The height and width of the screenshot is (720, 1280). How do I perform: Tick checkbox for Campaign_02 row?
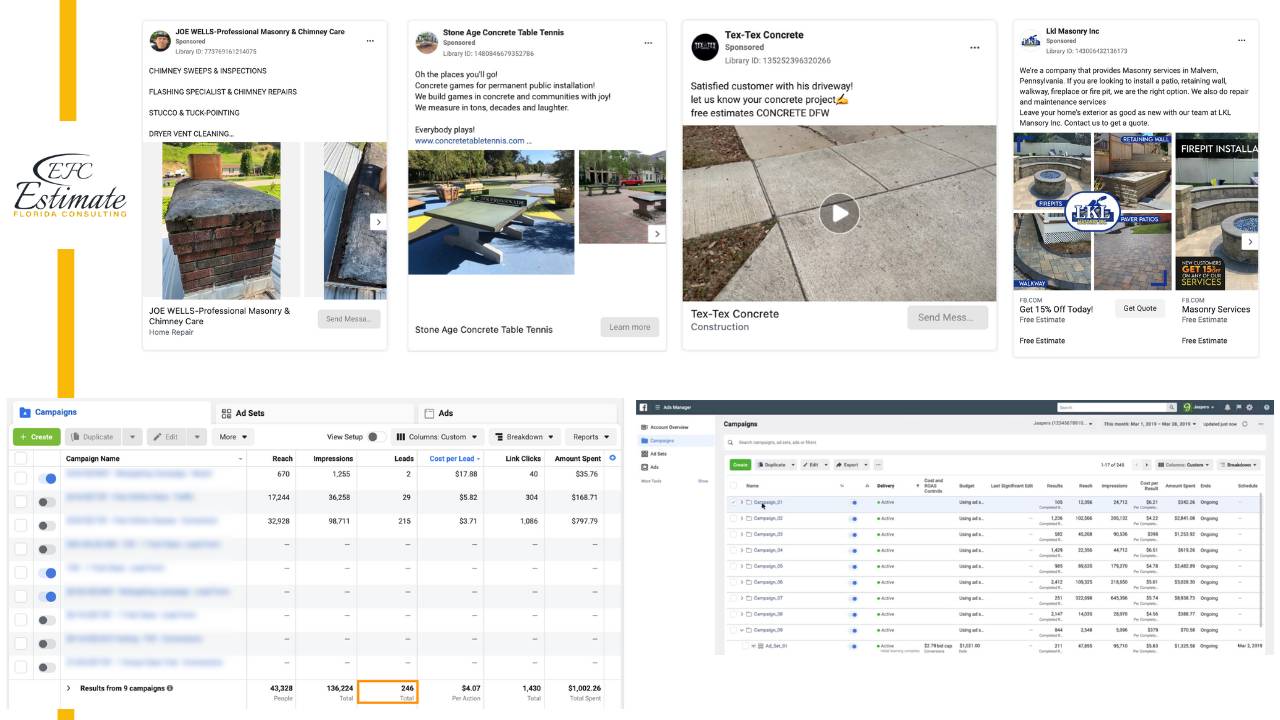coord(733,518)
